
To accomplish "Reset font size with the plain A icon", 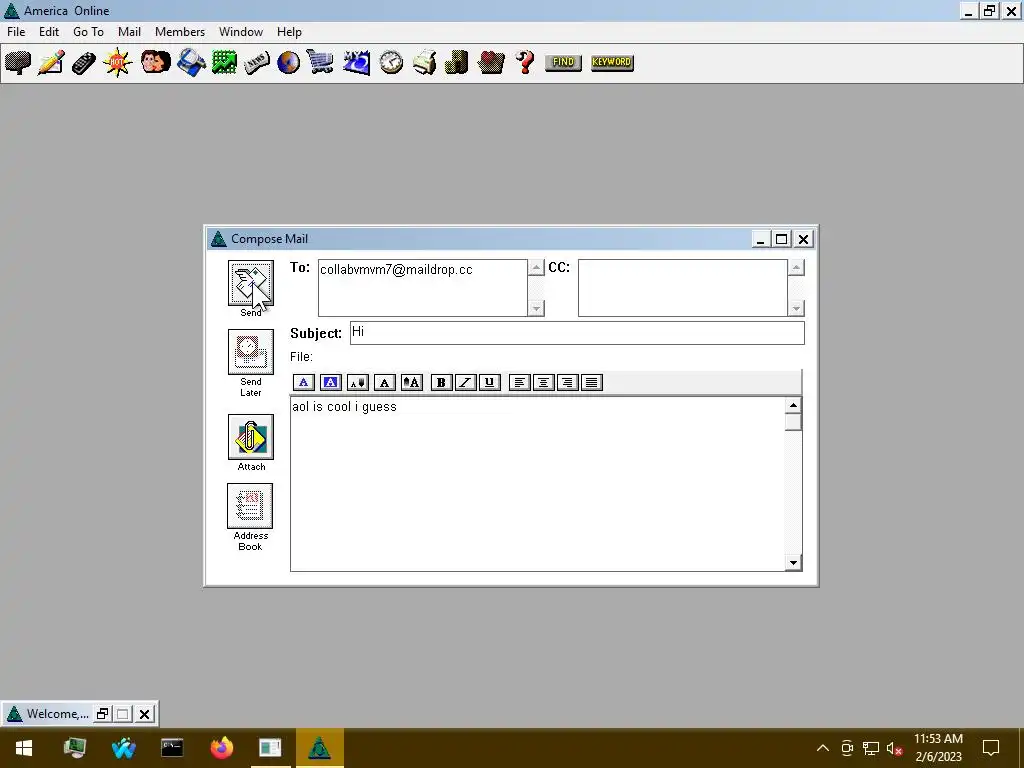I will [x=385, y=383].
